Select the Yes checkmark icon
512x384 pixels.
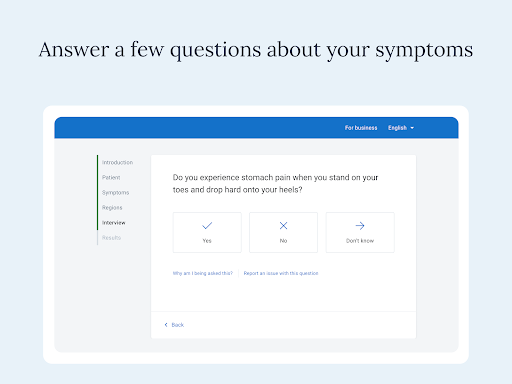tap(207, 226)
